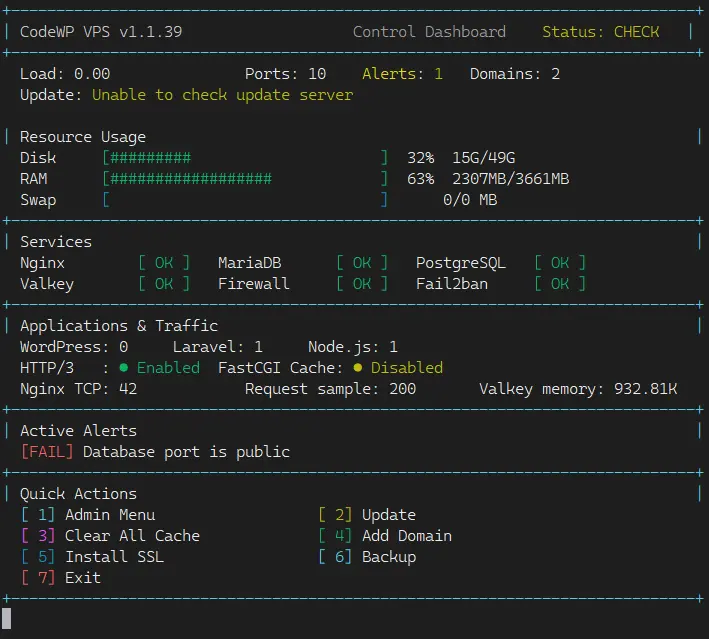This screenshot has width=709, height=639.
Task: Click the empty Swap usage bar
Action: (x=245, y=199)
